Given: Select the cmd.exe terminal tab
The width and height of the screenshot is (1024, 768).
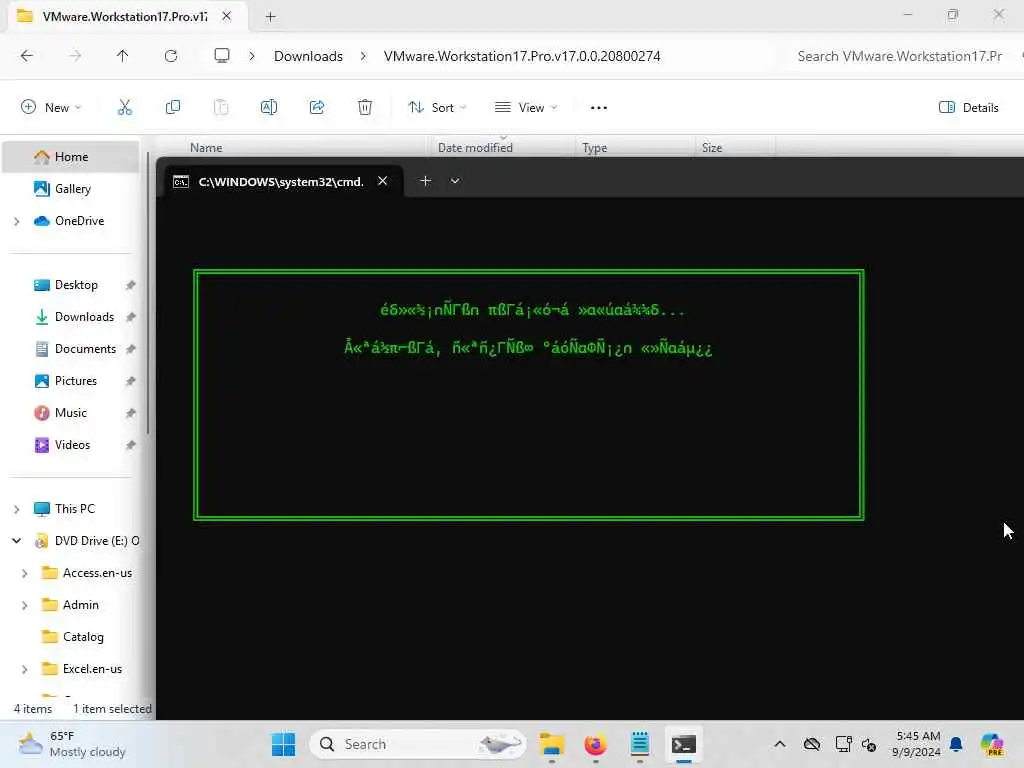Looking at the screenshot, I should 281,182.
